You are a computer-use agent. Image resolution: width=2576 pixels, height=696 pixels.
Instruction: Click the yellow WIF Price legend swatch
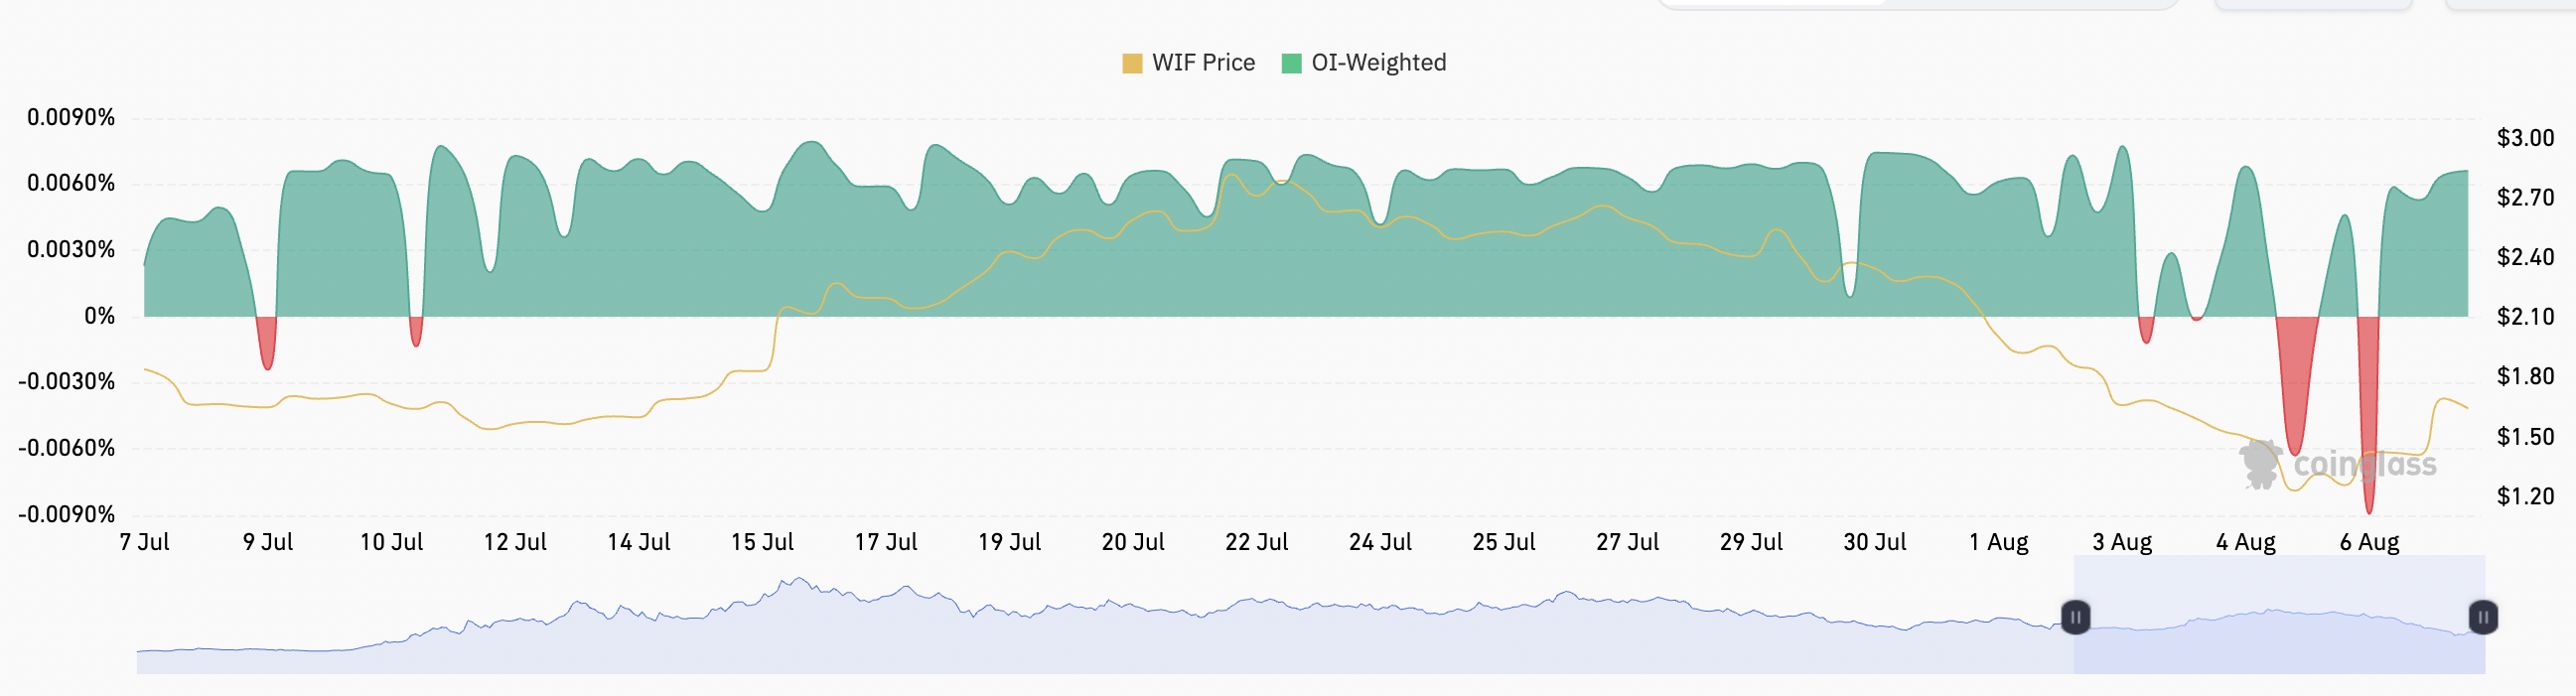pos(1132,63)
